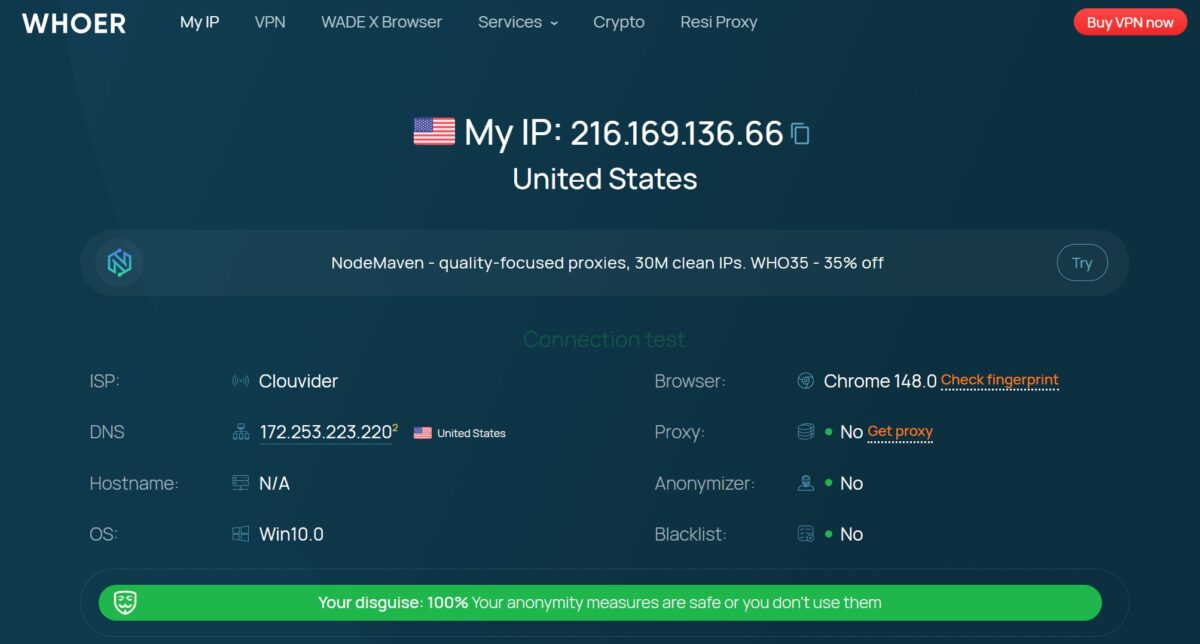Open the Resi Proxy nav item
Screen dimensions: 1200x644
(719, 22)
